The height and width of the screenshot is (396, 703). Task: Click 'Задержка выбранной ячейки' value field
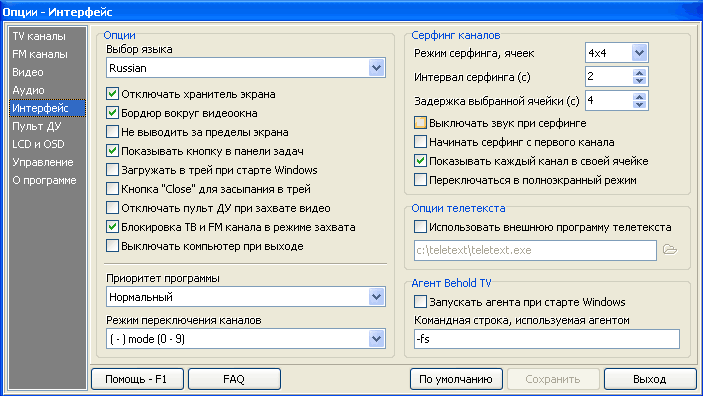pos(609,100)
